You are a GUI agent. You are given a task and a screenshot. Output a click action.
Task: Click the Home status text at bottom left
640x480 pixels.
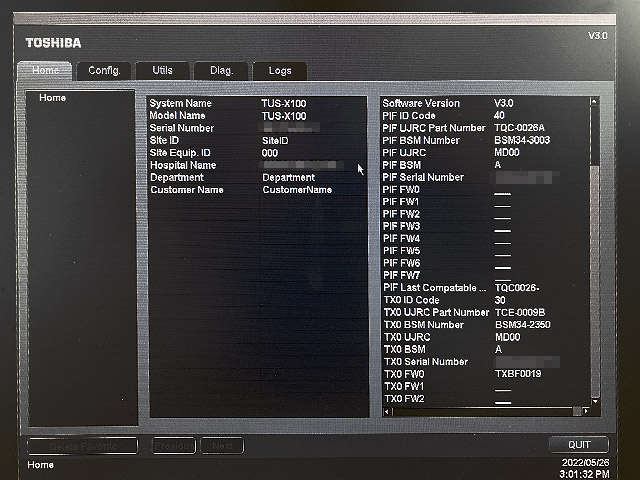tap(40, 465)
